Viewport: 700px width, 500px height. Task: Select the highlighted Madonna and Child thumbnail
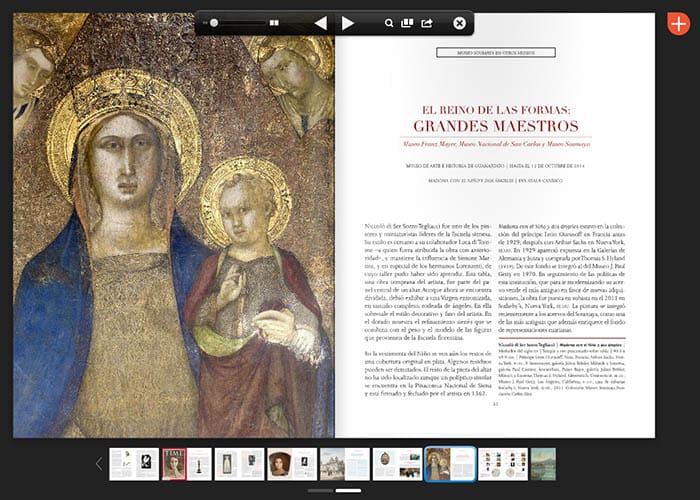pos(450,464)
